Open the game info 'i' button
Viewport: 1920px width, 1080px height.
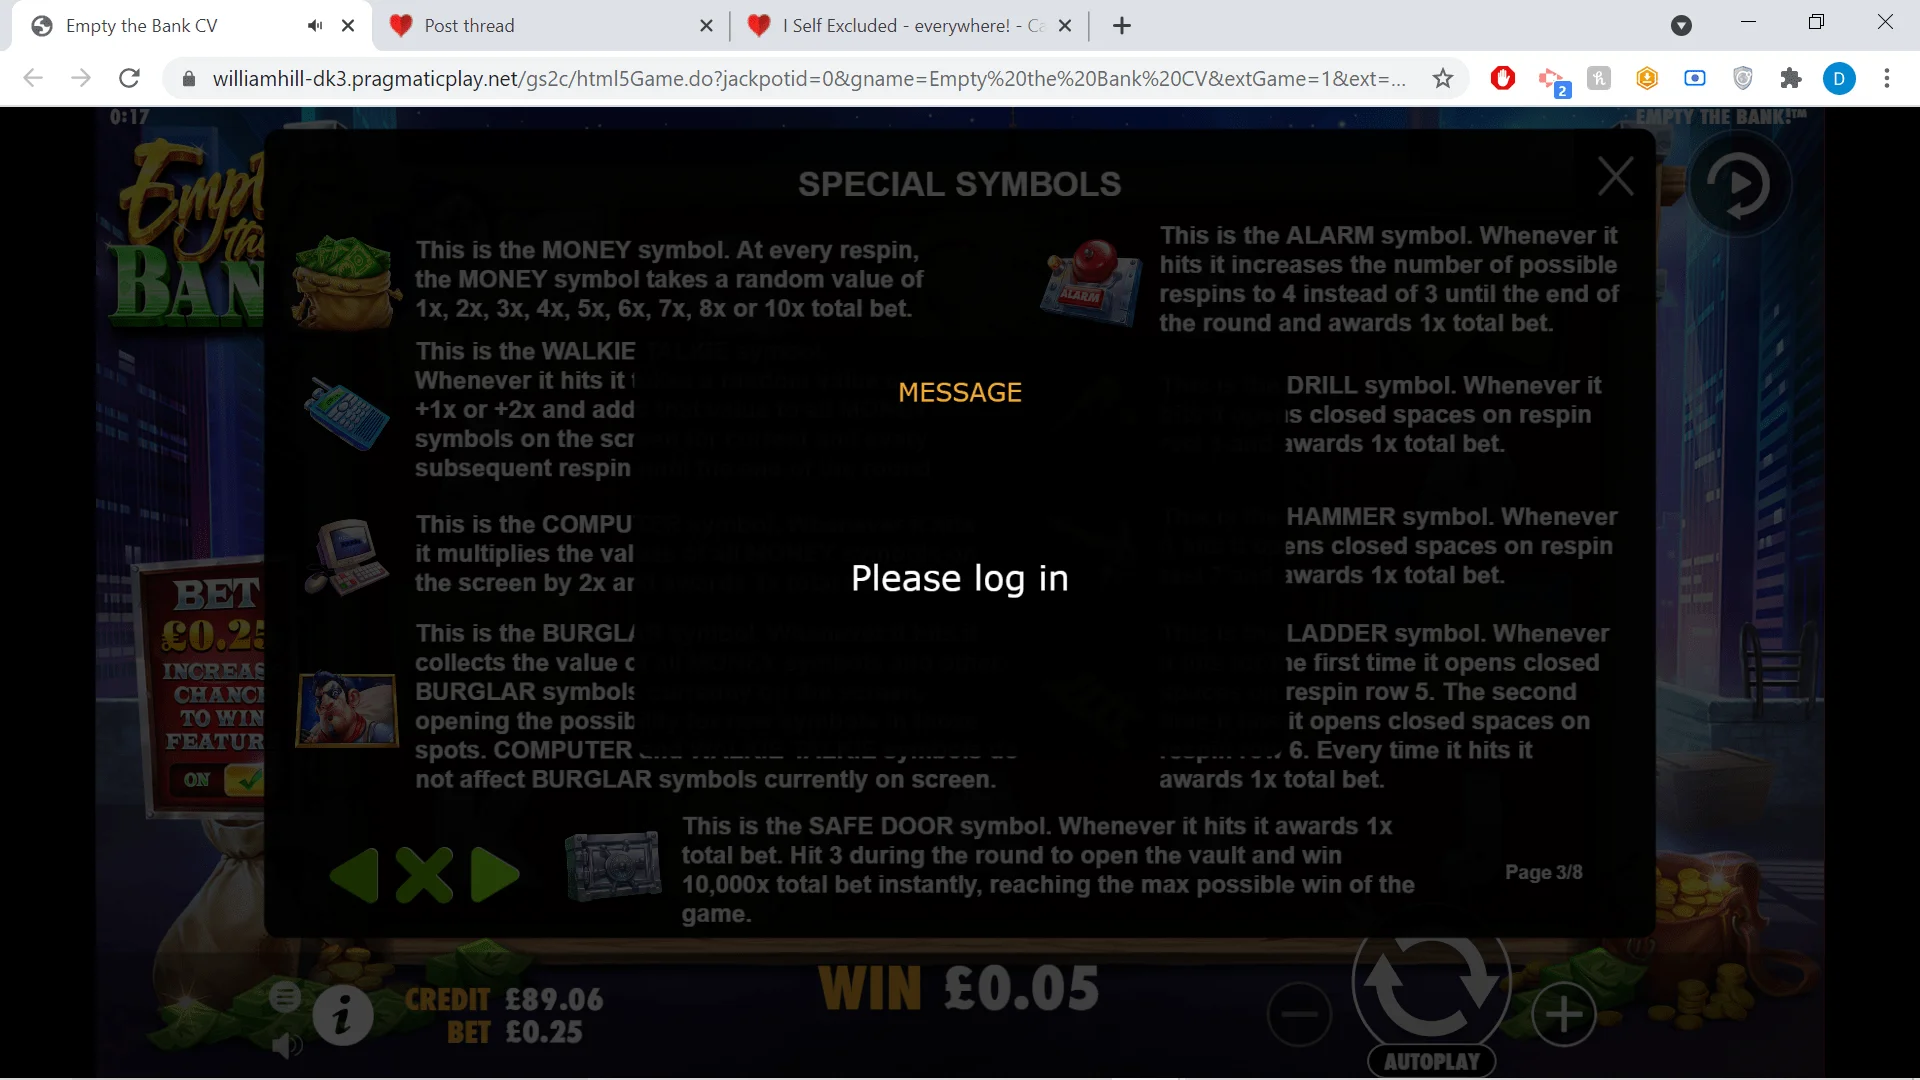[x=343, y=1017]
